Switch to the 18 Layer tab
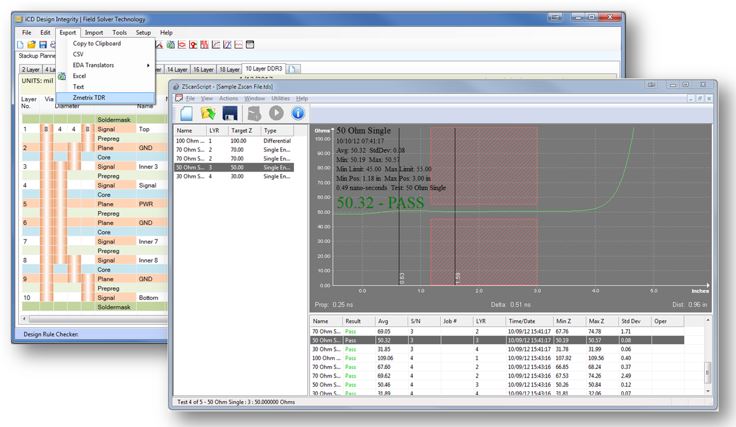Viewport: 736px width, 427px height. tap(229, 69)
